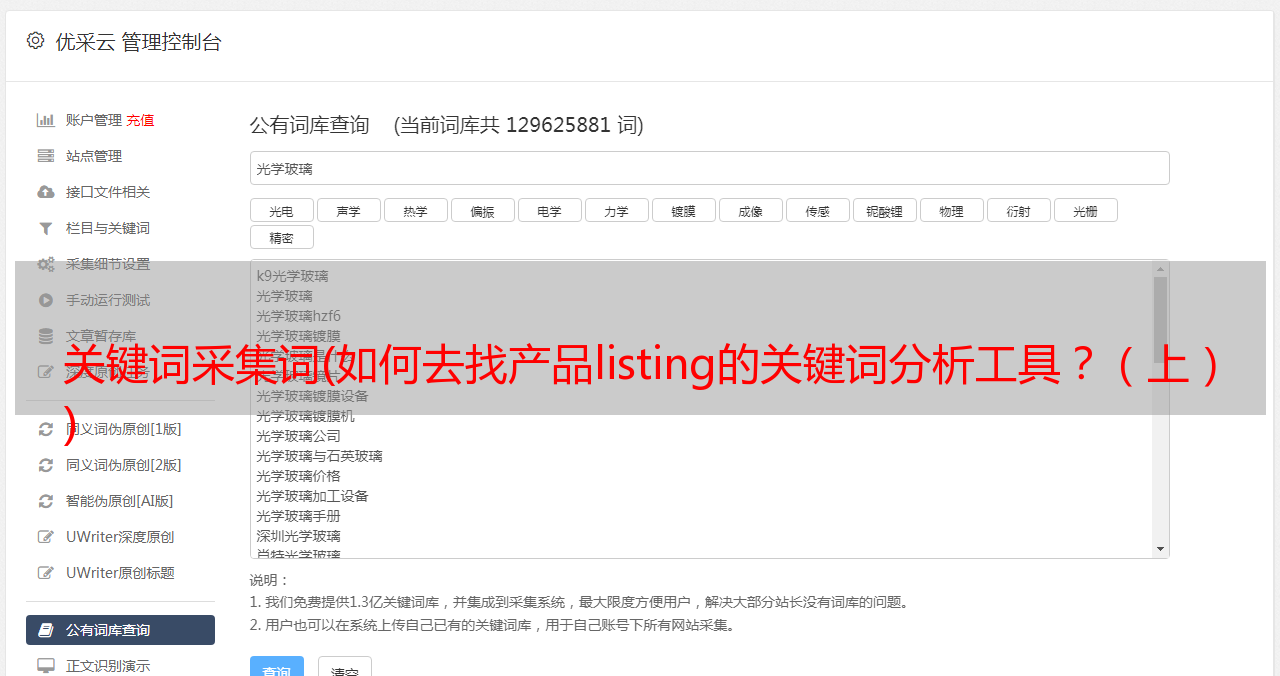
Task: Select the 站点管理 server icon
Action: point(45,156)
